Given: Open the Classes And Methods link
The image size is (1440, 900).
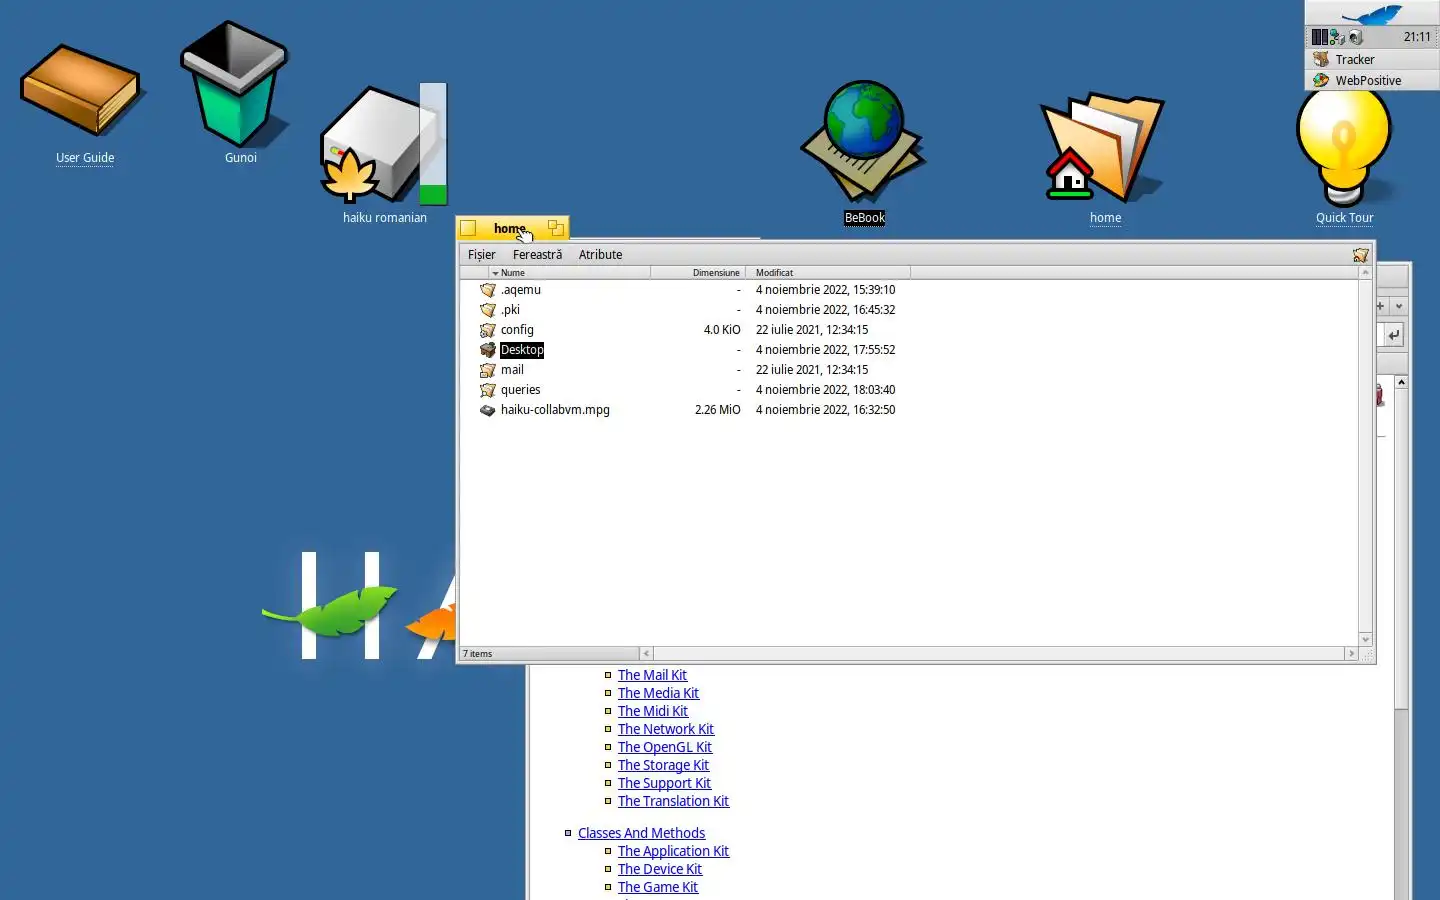Looking at the screenshot, I should [641, 833].
